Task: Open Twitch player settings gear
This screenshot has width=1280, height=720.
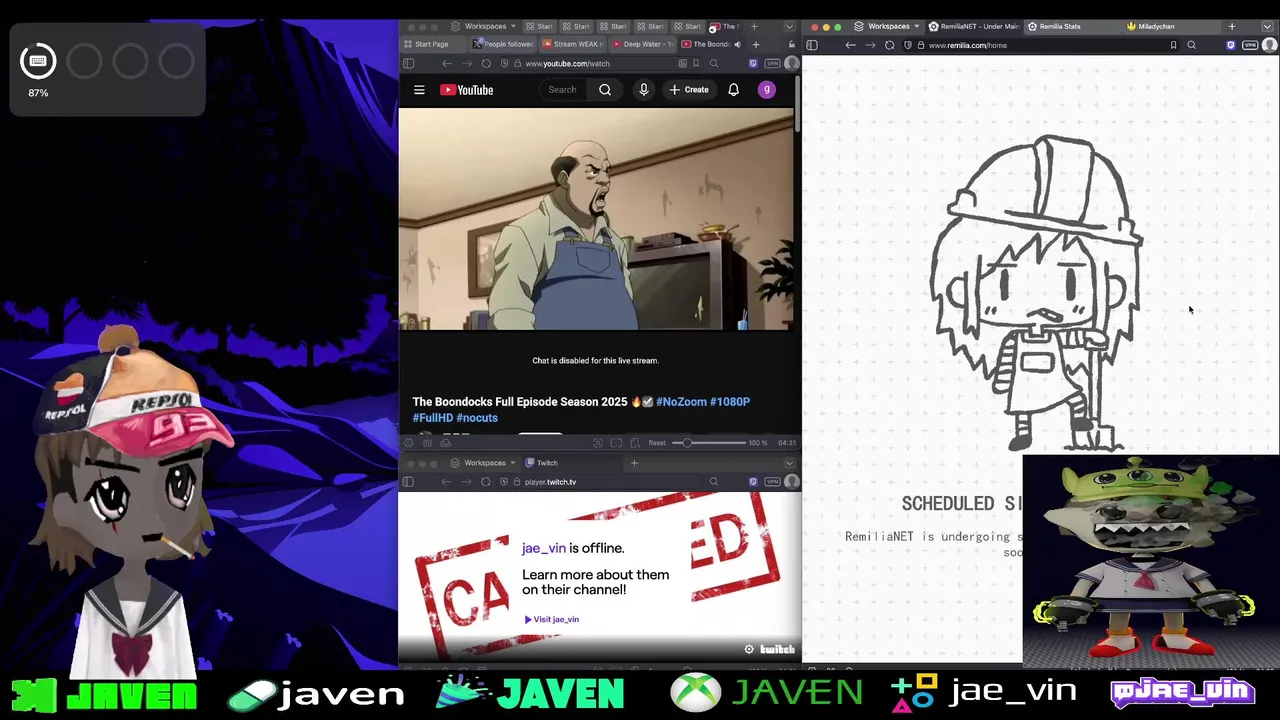Action: [749, 650]
